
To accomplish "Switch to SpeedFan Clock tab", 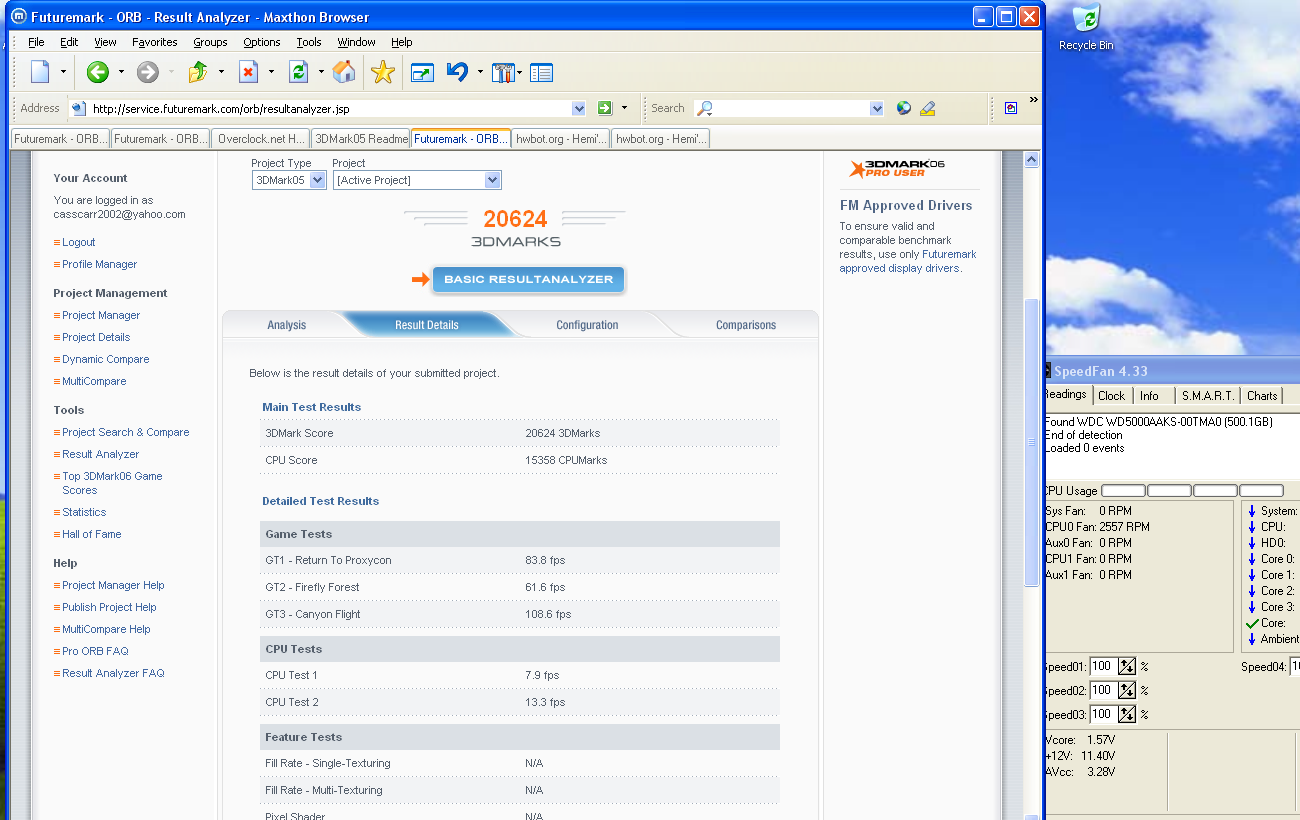I will point(1111,396).
